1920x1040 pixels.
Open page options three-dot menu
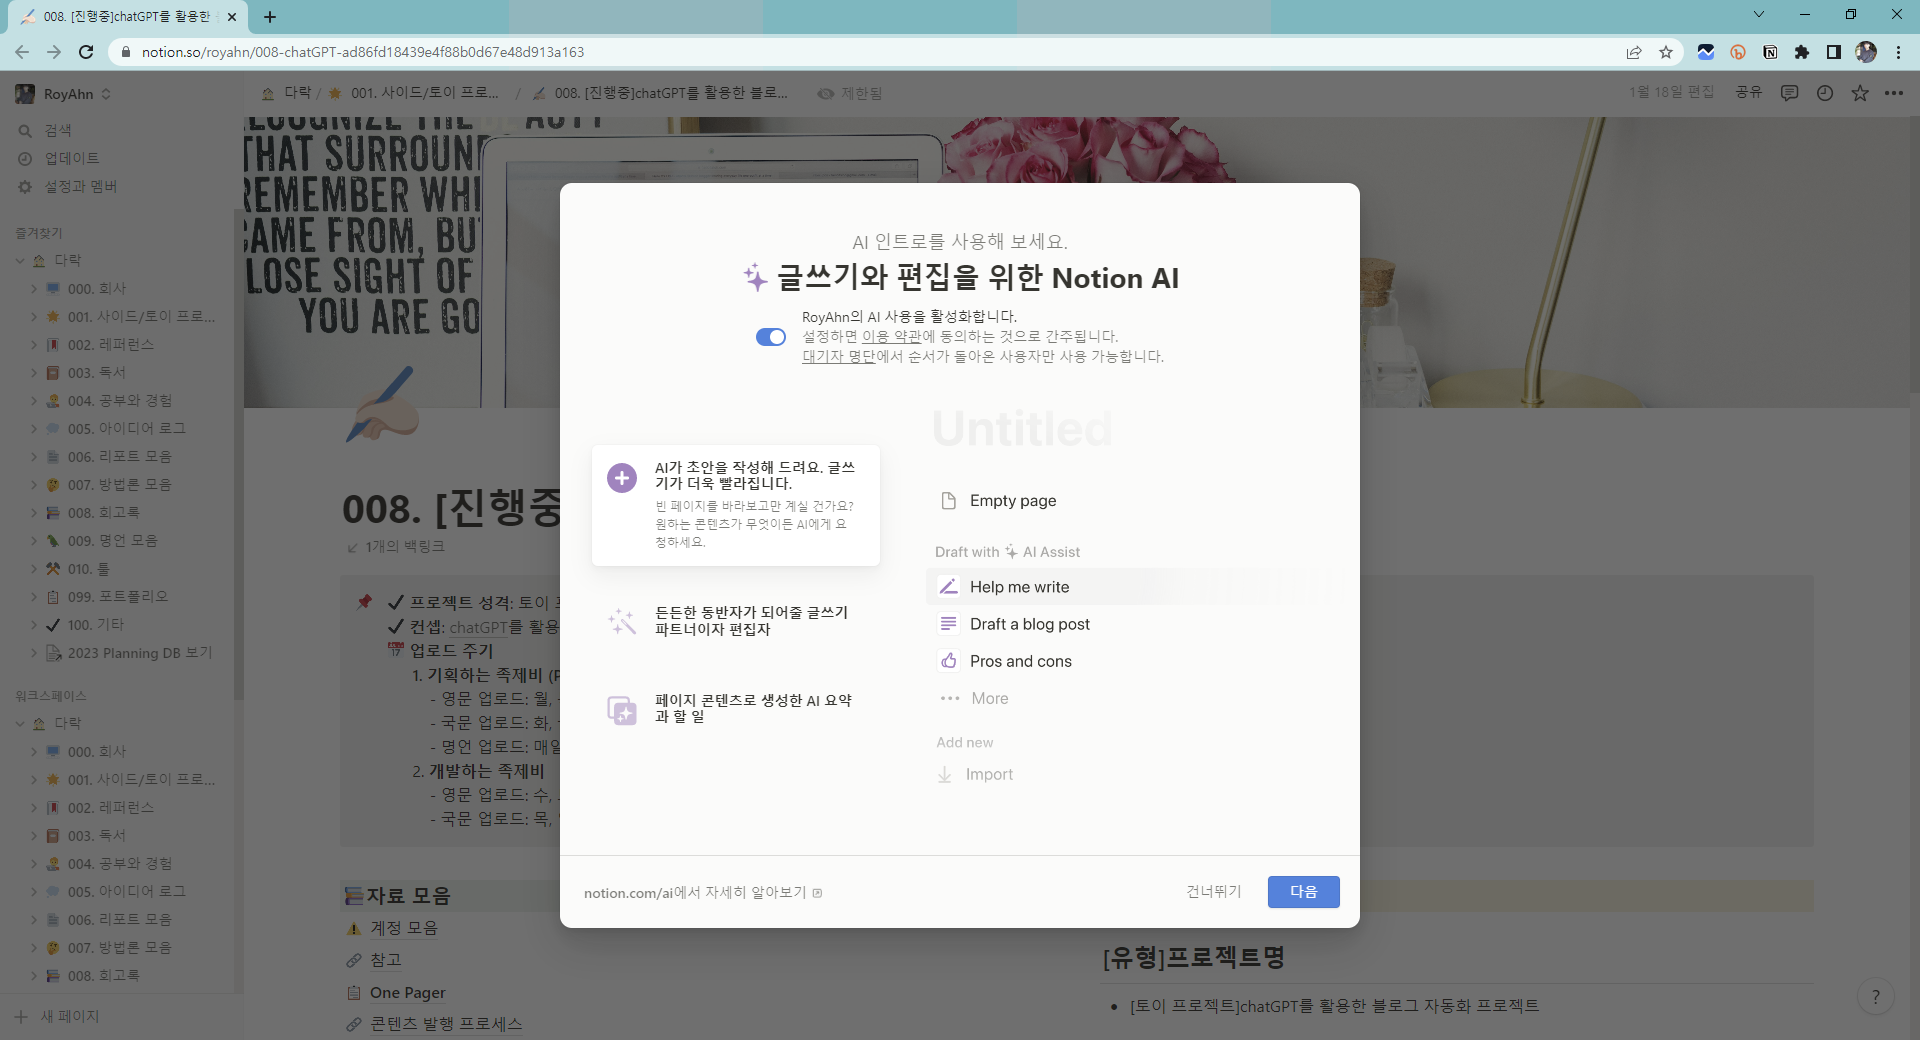tap(1894, 93)
